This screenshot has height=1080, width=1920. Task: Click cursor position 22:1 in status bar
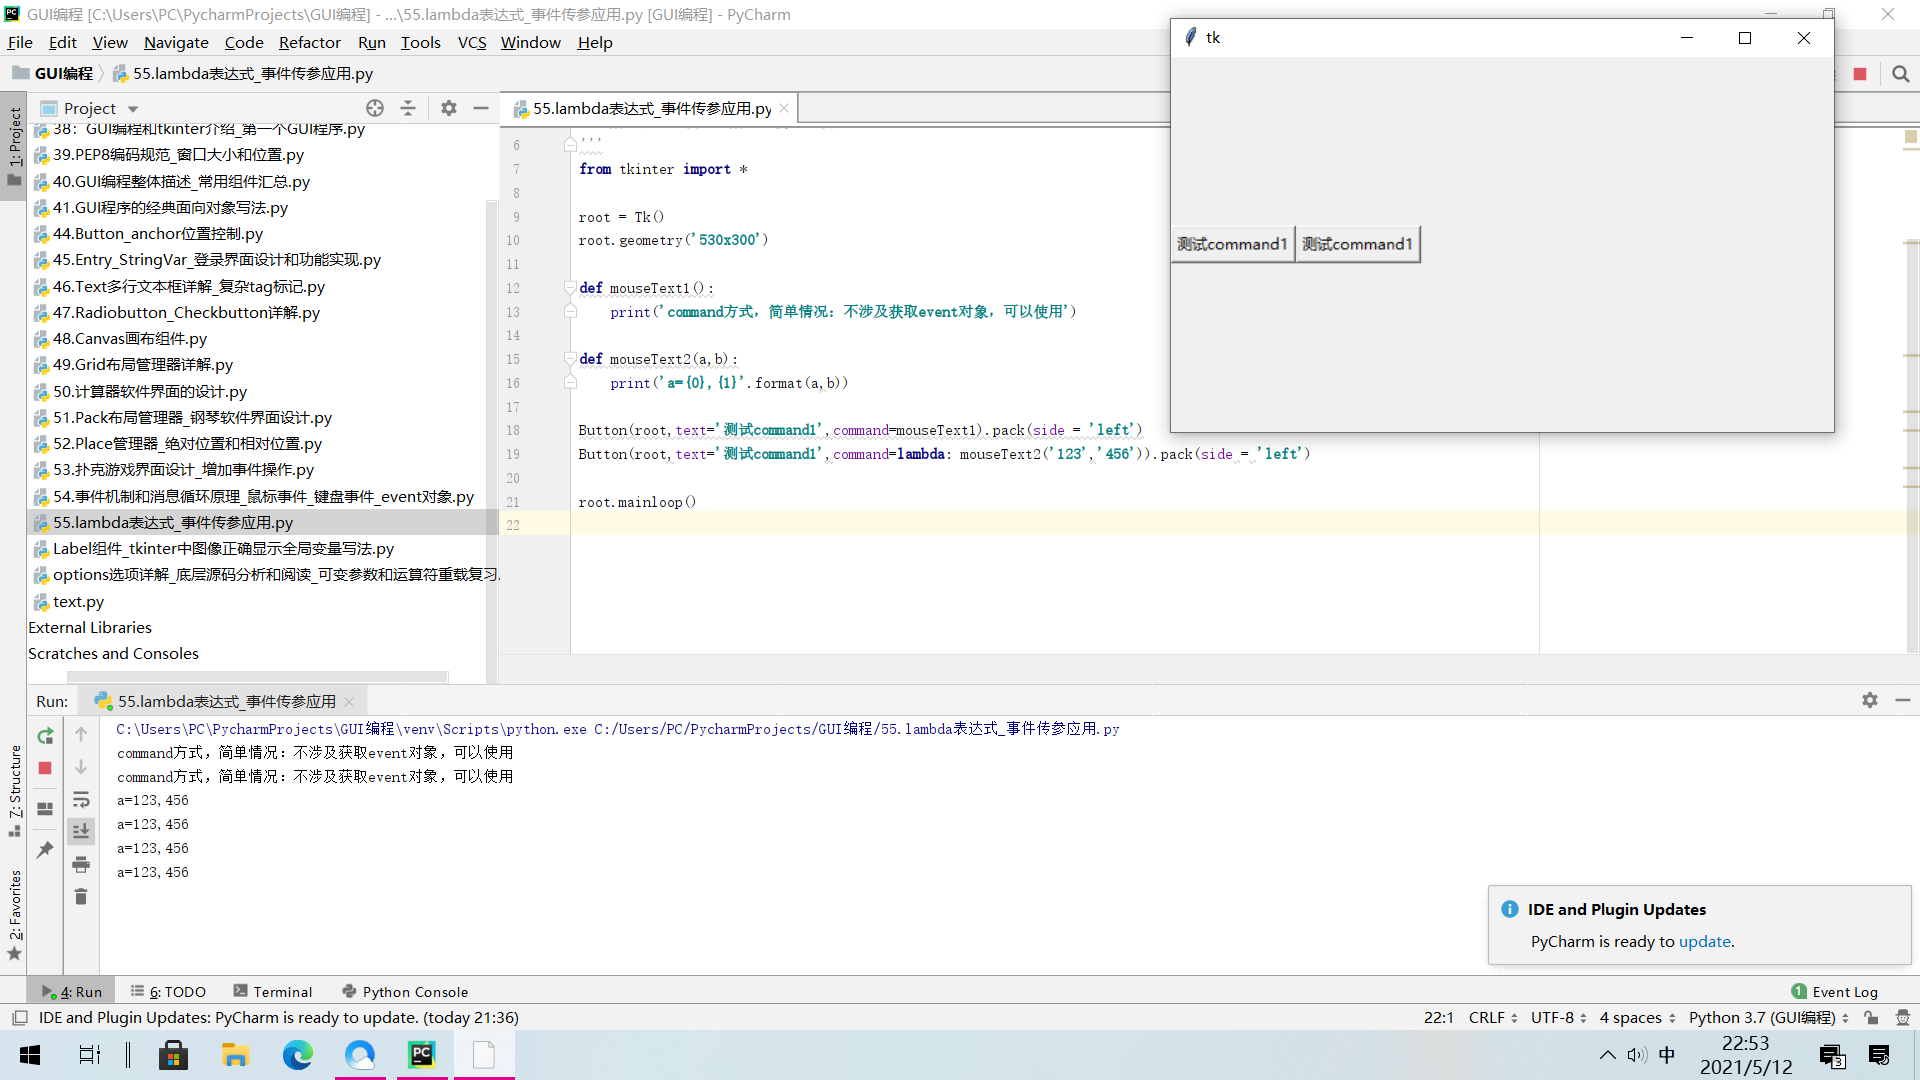[x=1438, y=1017]
